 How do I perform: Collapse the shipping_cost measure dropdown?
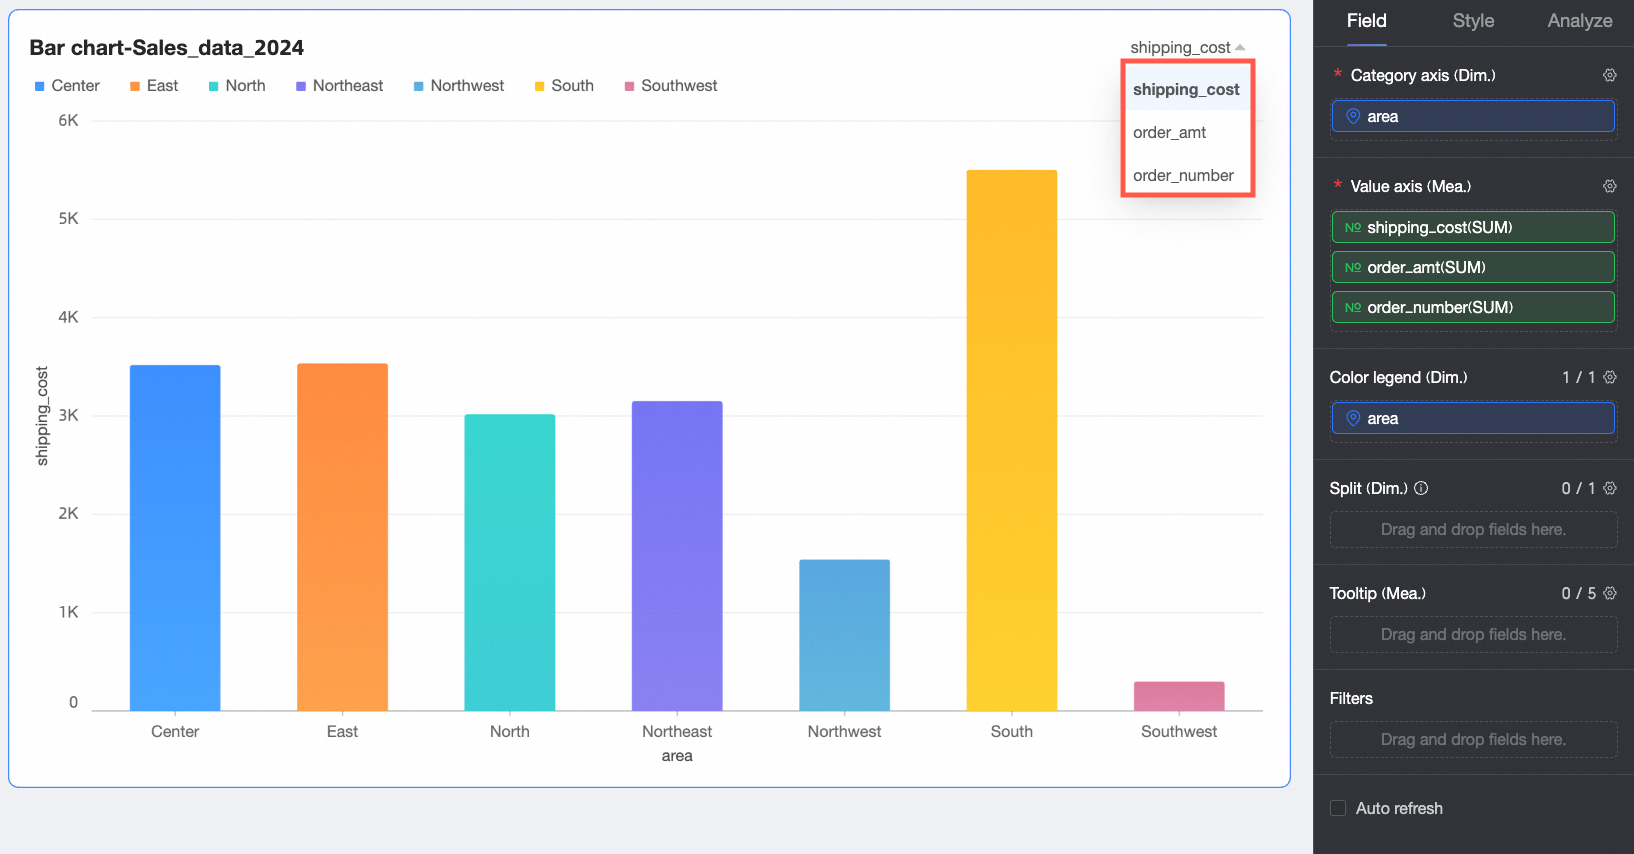[x=1187, y=47]
